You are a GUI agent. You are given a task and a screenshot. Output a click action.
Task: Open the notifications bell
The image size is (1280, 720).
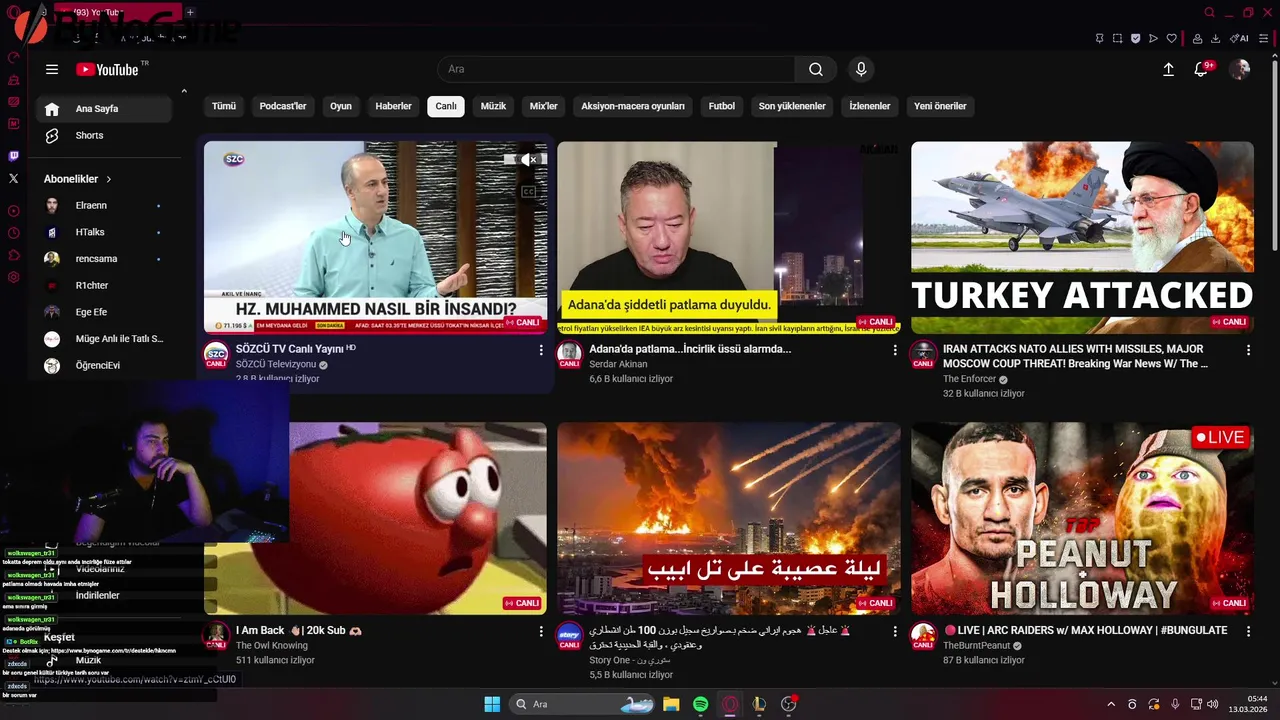tap(1201, 69)
